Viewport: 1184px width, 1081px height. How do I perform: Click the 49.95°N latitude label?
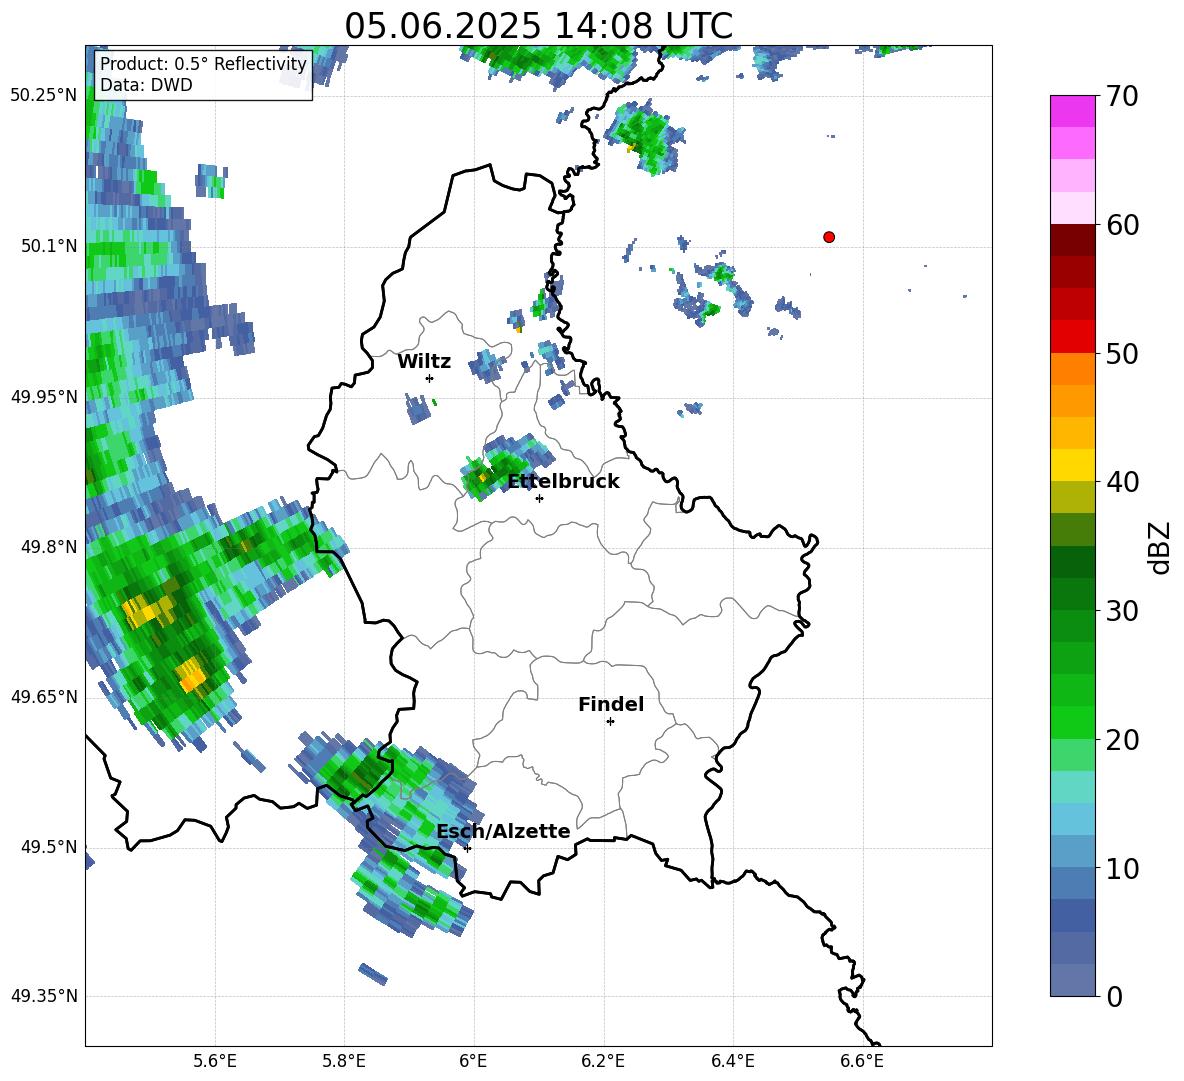coord(44,396)
